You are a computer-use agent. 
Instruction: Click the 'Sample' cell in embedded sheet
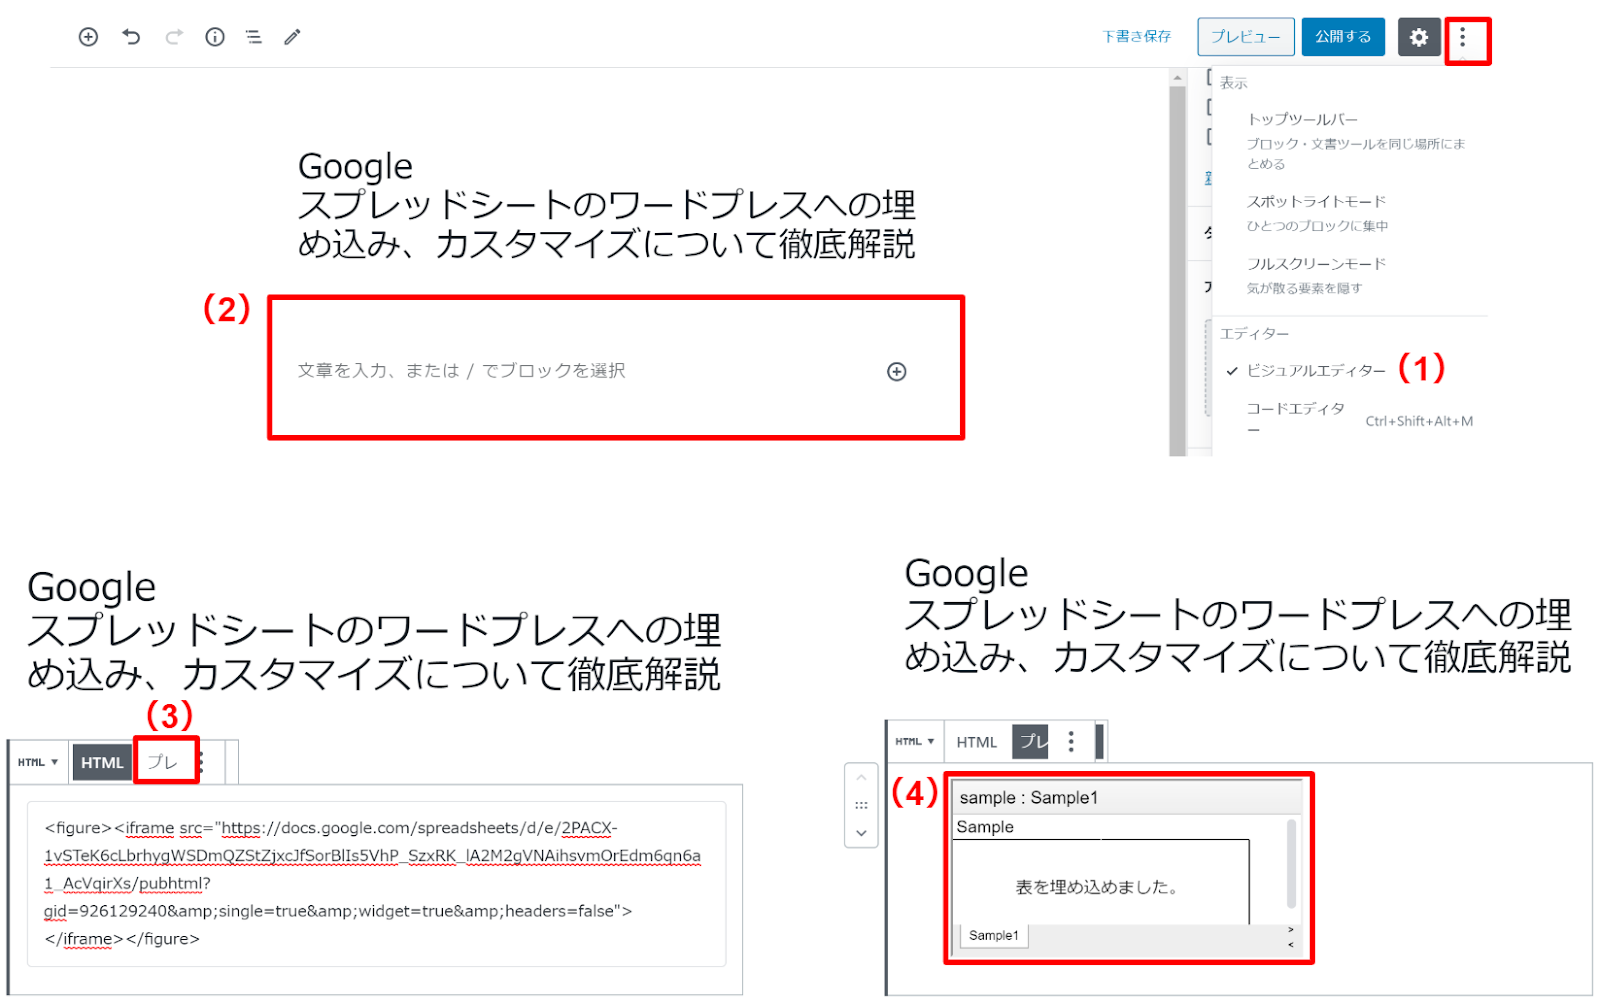click(x=985, y=827)
